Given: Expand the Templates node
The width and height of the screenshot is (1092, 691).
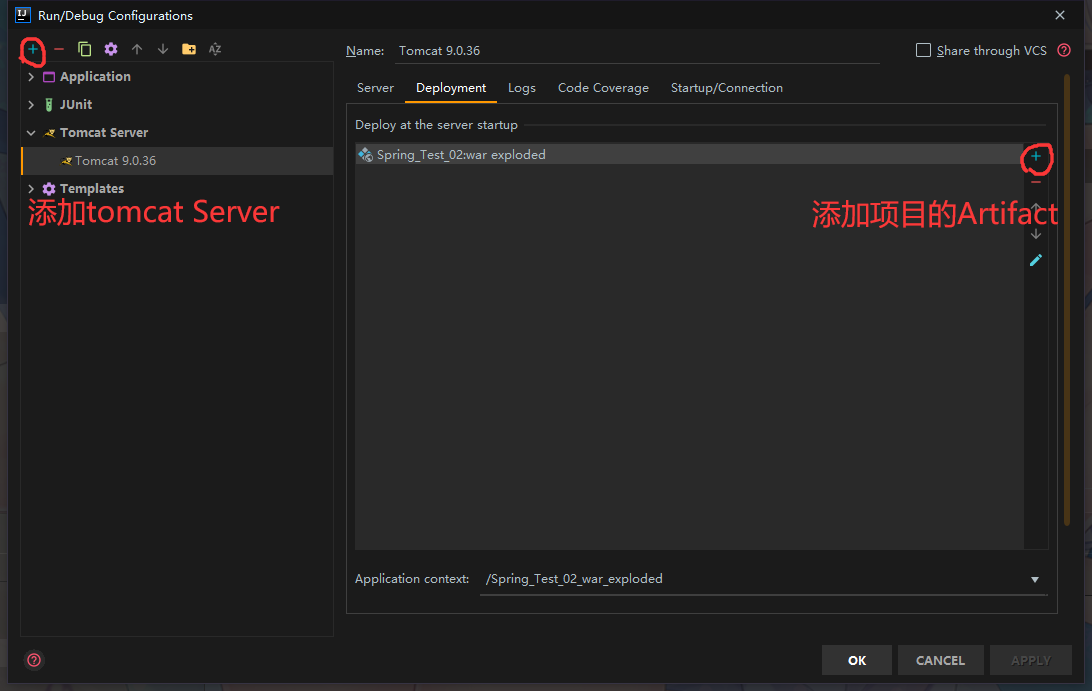Looking at the screenshot, I should click(x=31, y=189).
